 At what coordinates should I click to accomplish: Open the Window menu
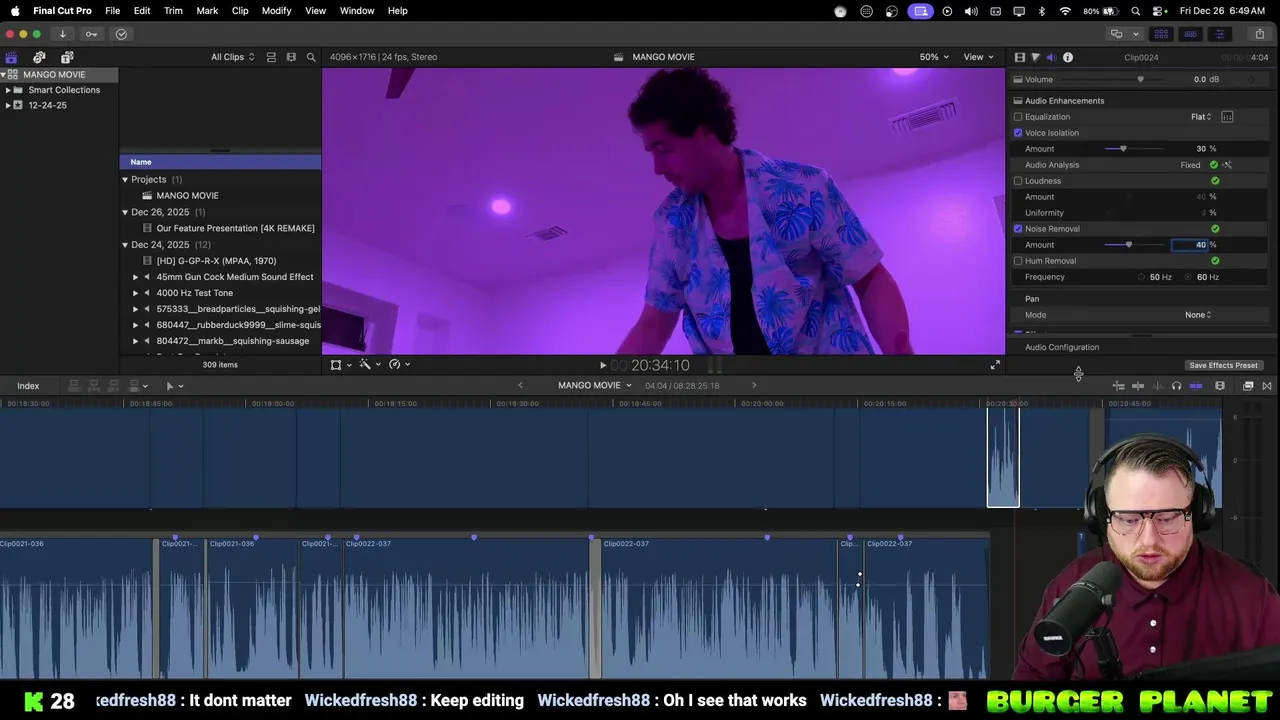point(357,11)
